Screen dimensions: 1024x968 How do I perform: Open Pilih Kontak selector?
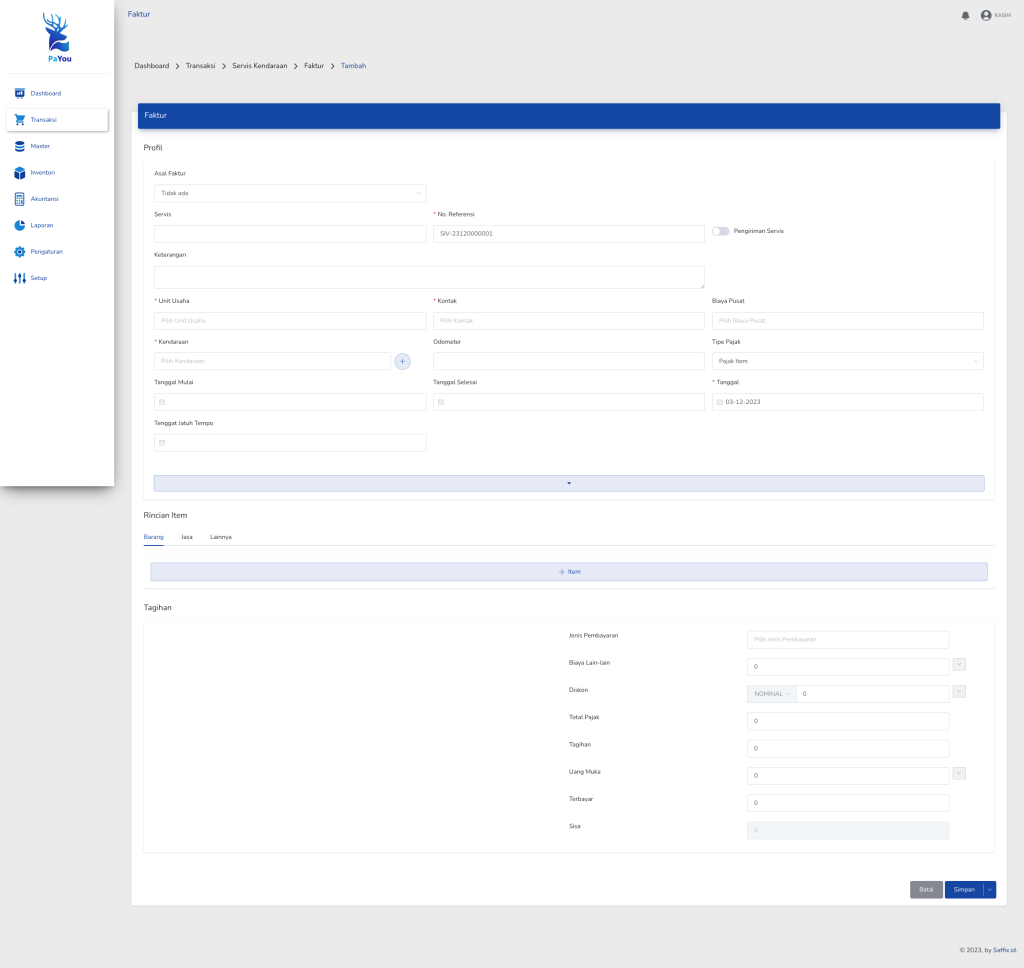pos(569,321)
